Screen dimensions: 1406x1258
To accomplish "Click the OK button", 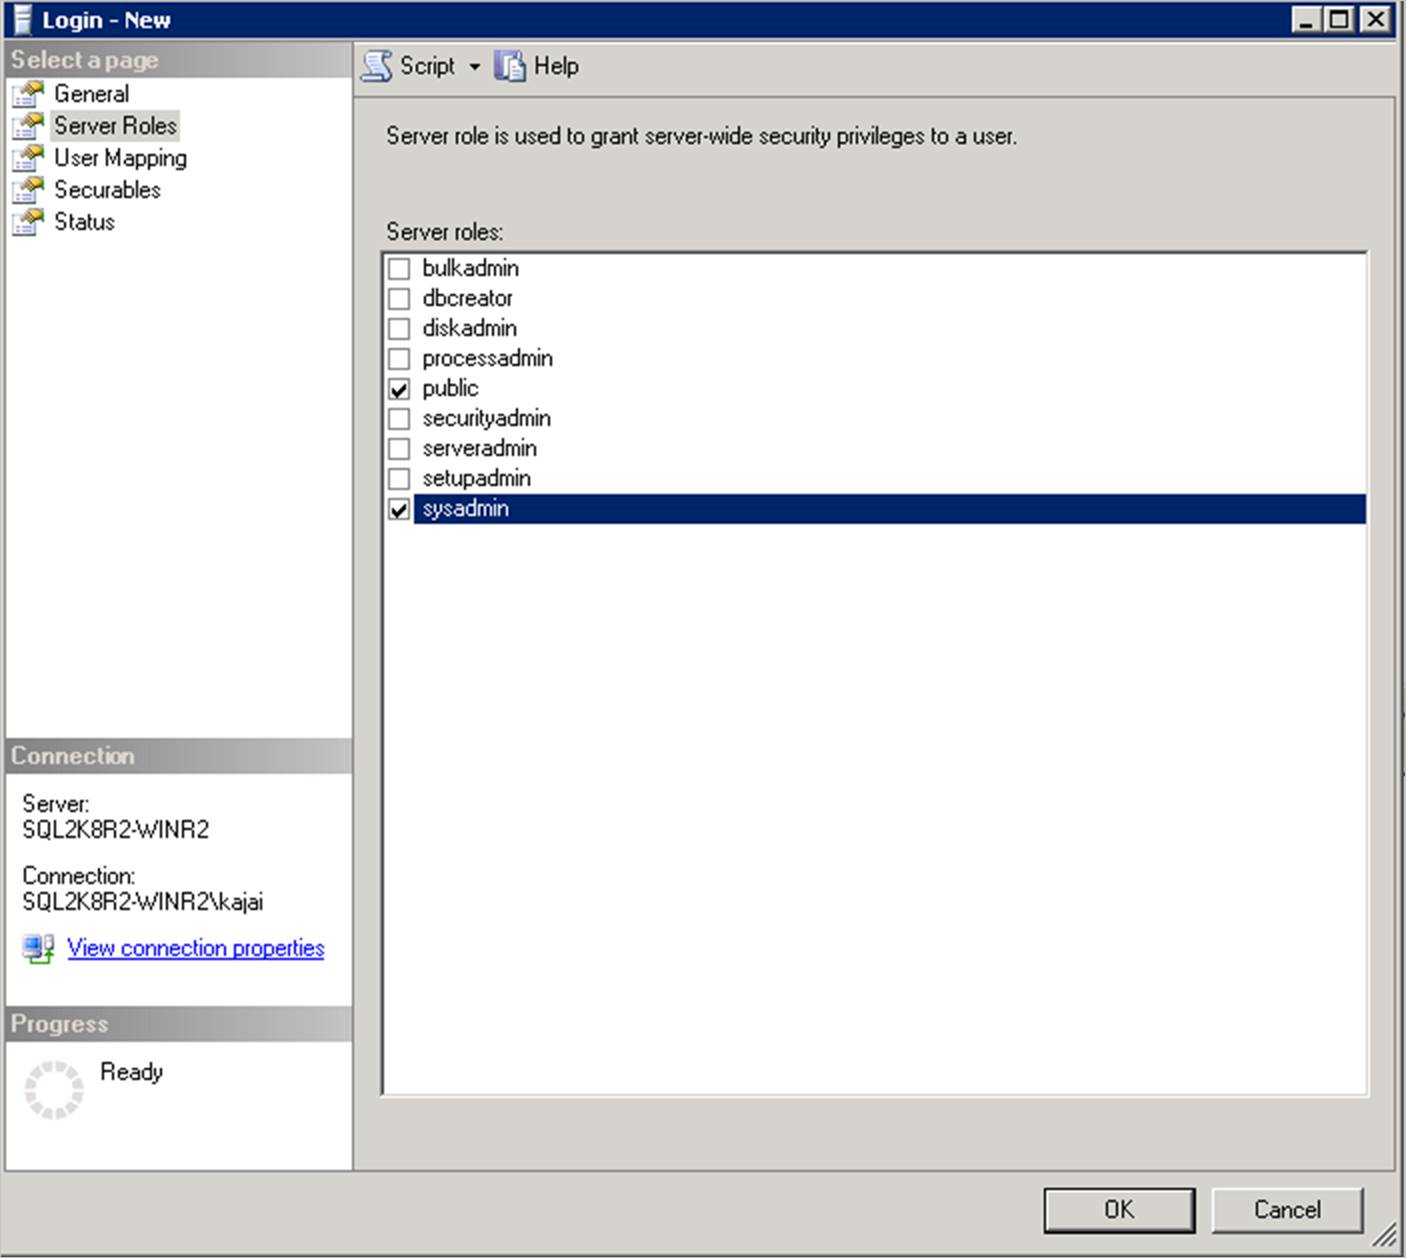I will coord(1117,1209).
